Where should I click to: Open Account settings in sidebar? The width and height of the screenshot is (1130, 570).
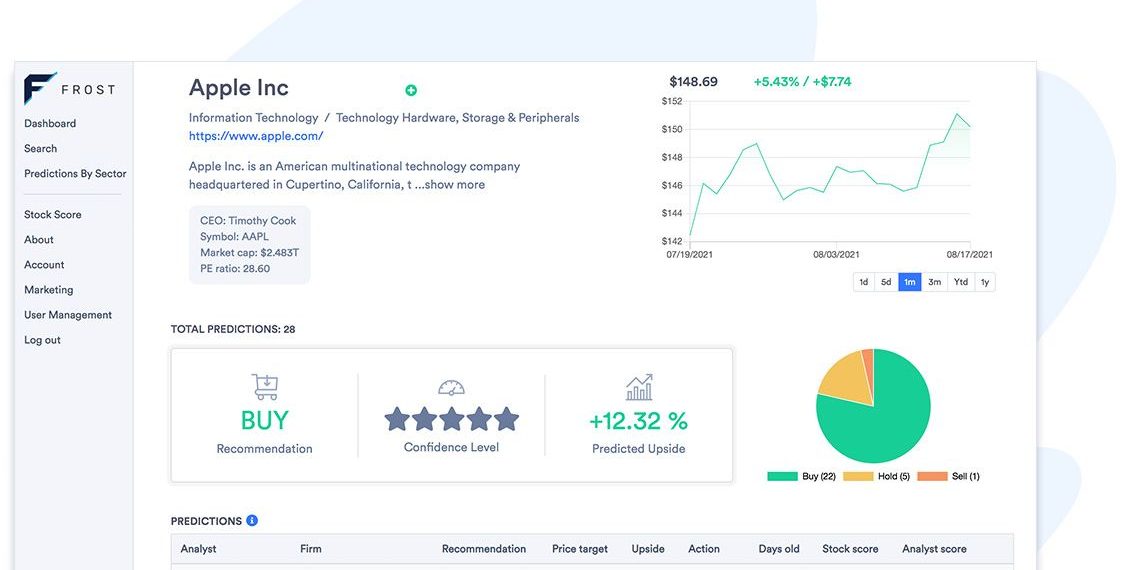[44, 264]
